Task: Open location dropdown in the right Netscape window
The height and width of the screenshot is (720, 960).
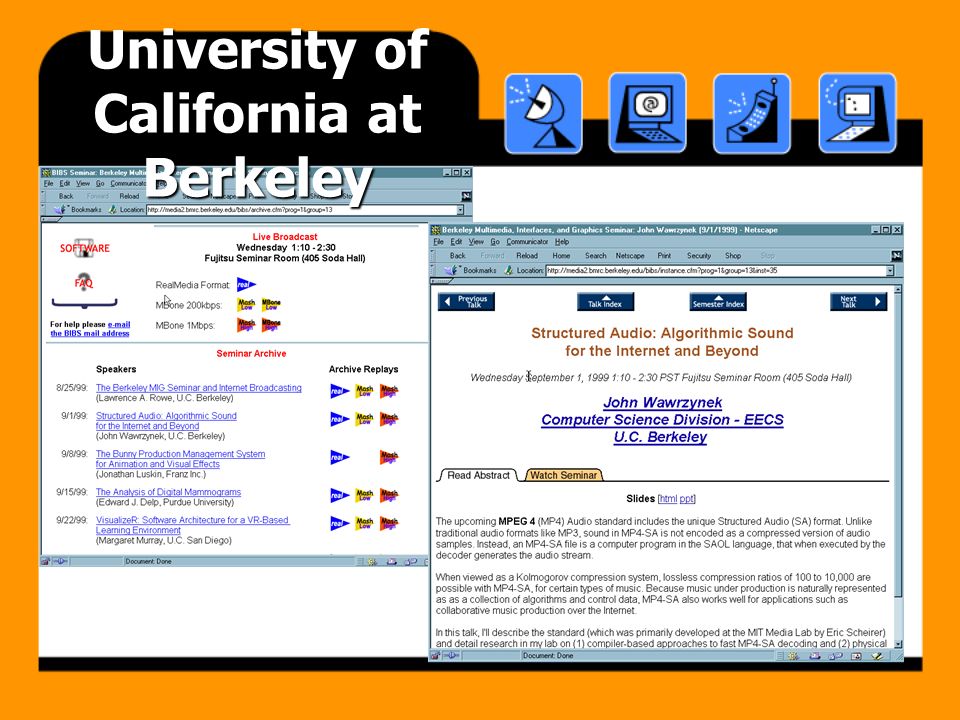Action: coord(890,271)
